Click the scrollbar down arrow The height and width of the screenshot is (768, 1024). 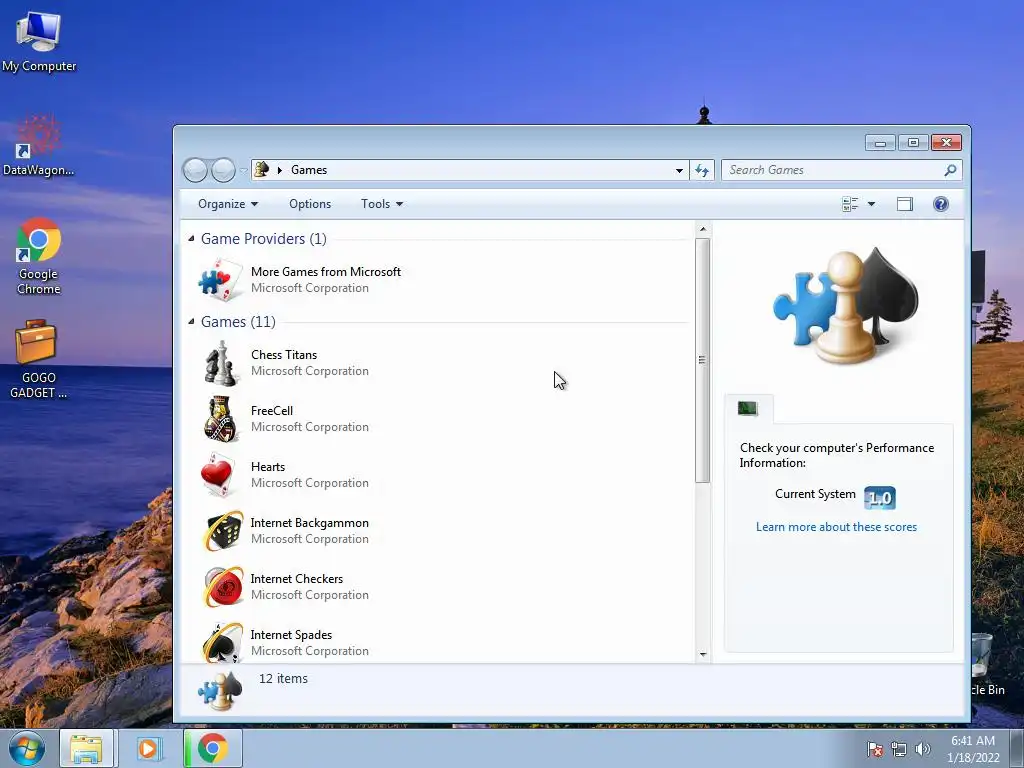pos(703,654)
